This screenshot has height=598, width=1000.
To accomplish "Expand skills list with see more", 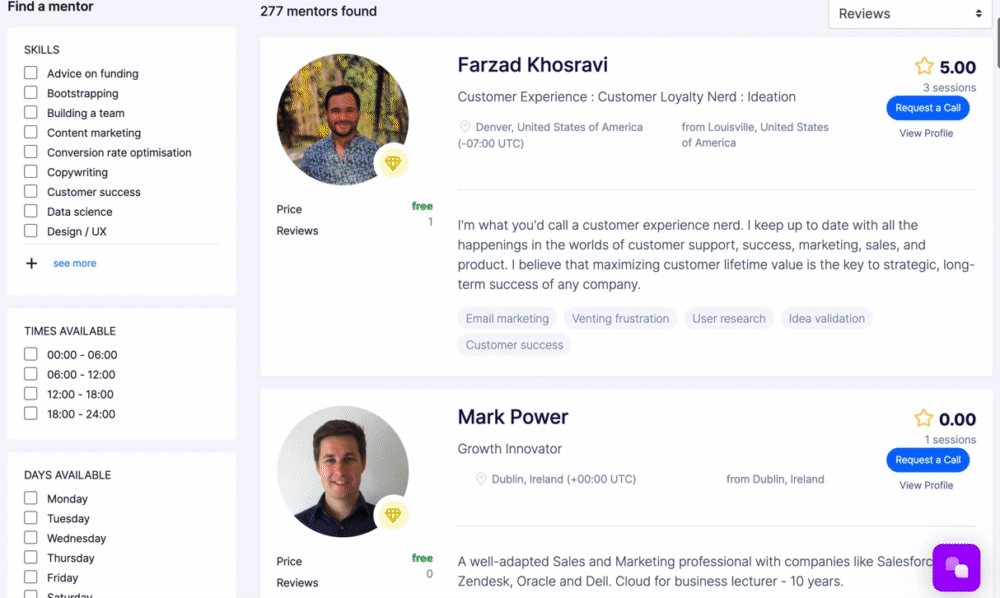I will tap(75, 263).
